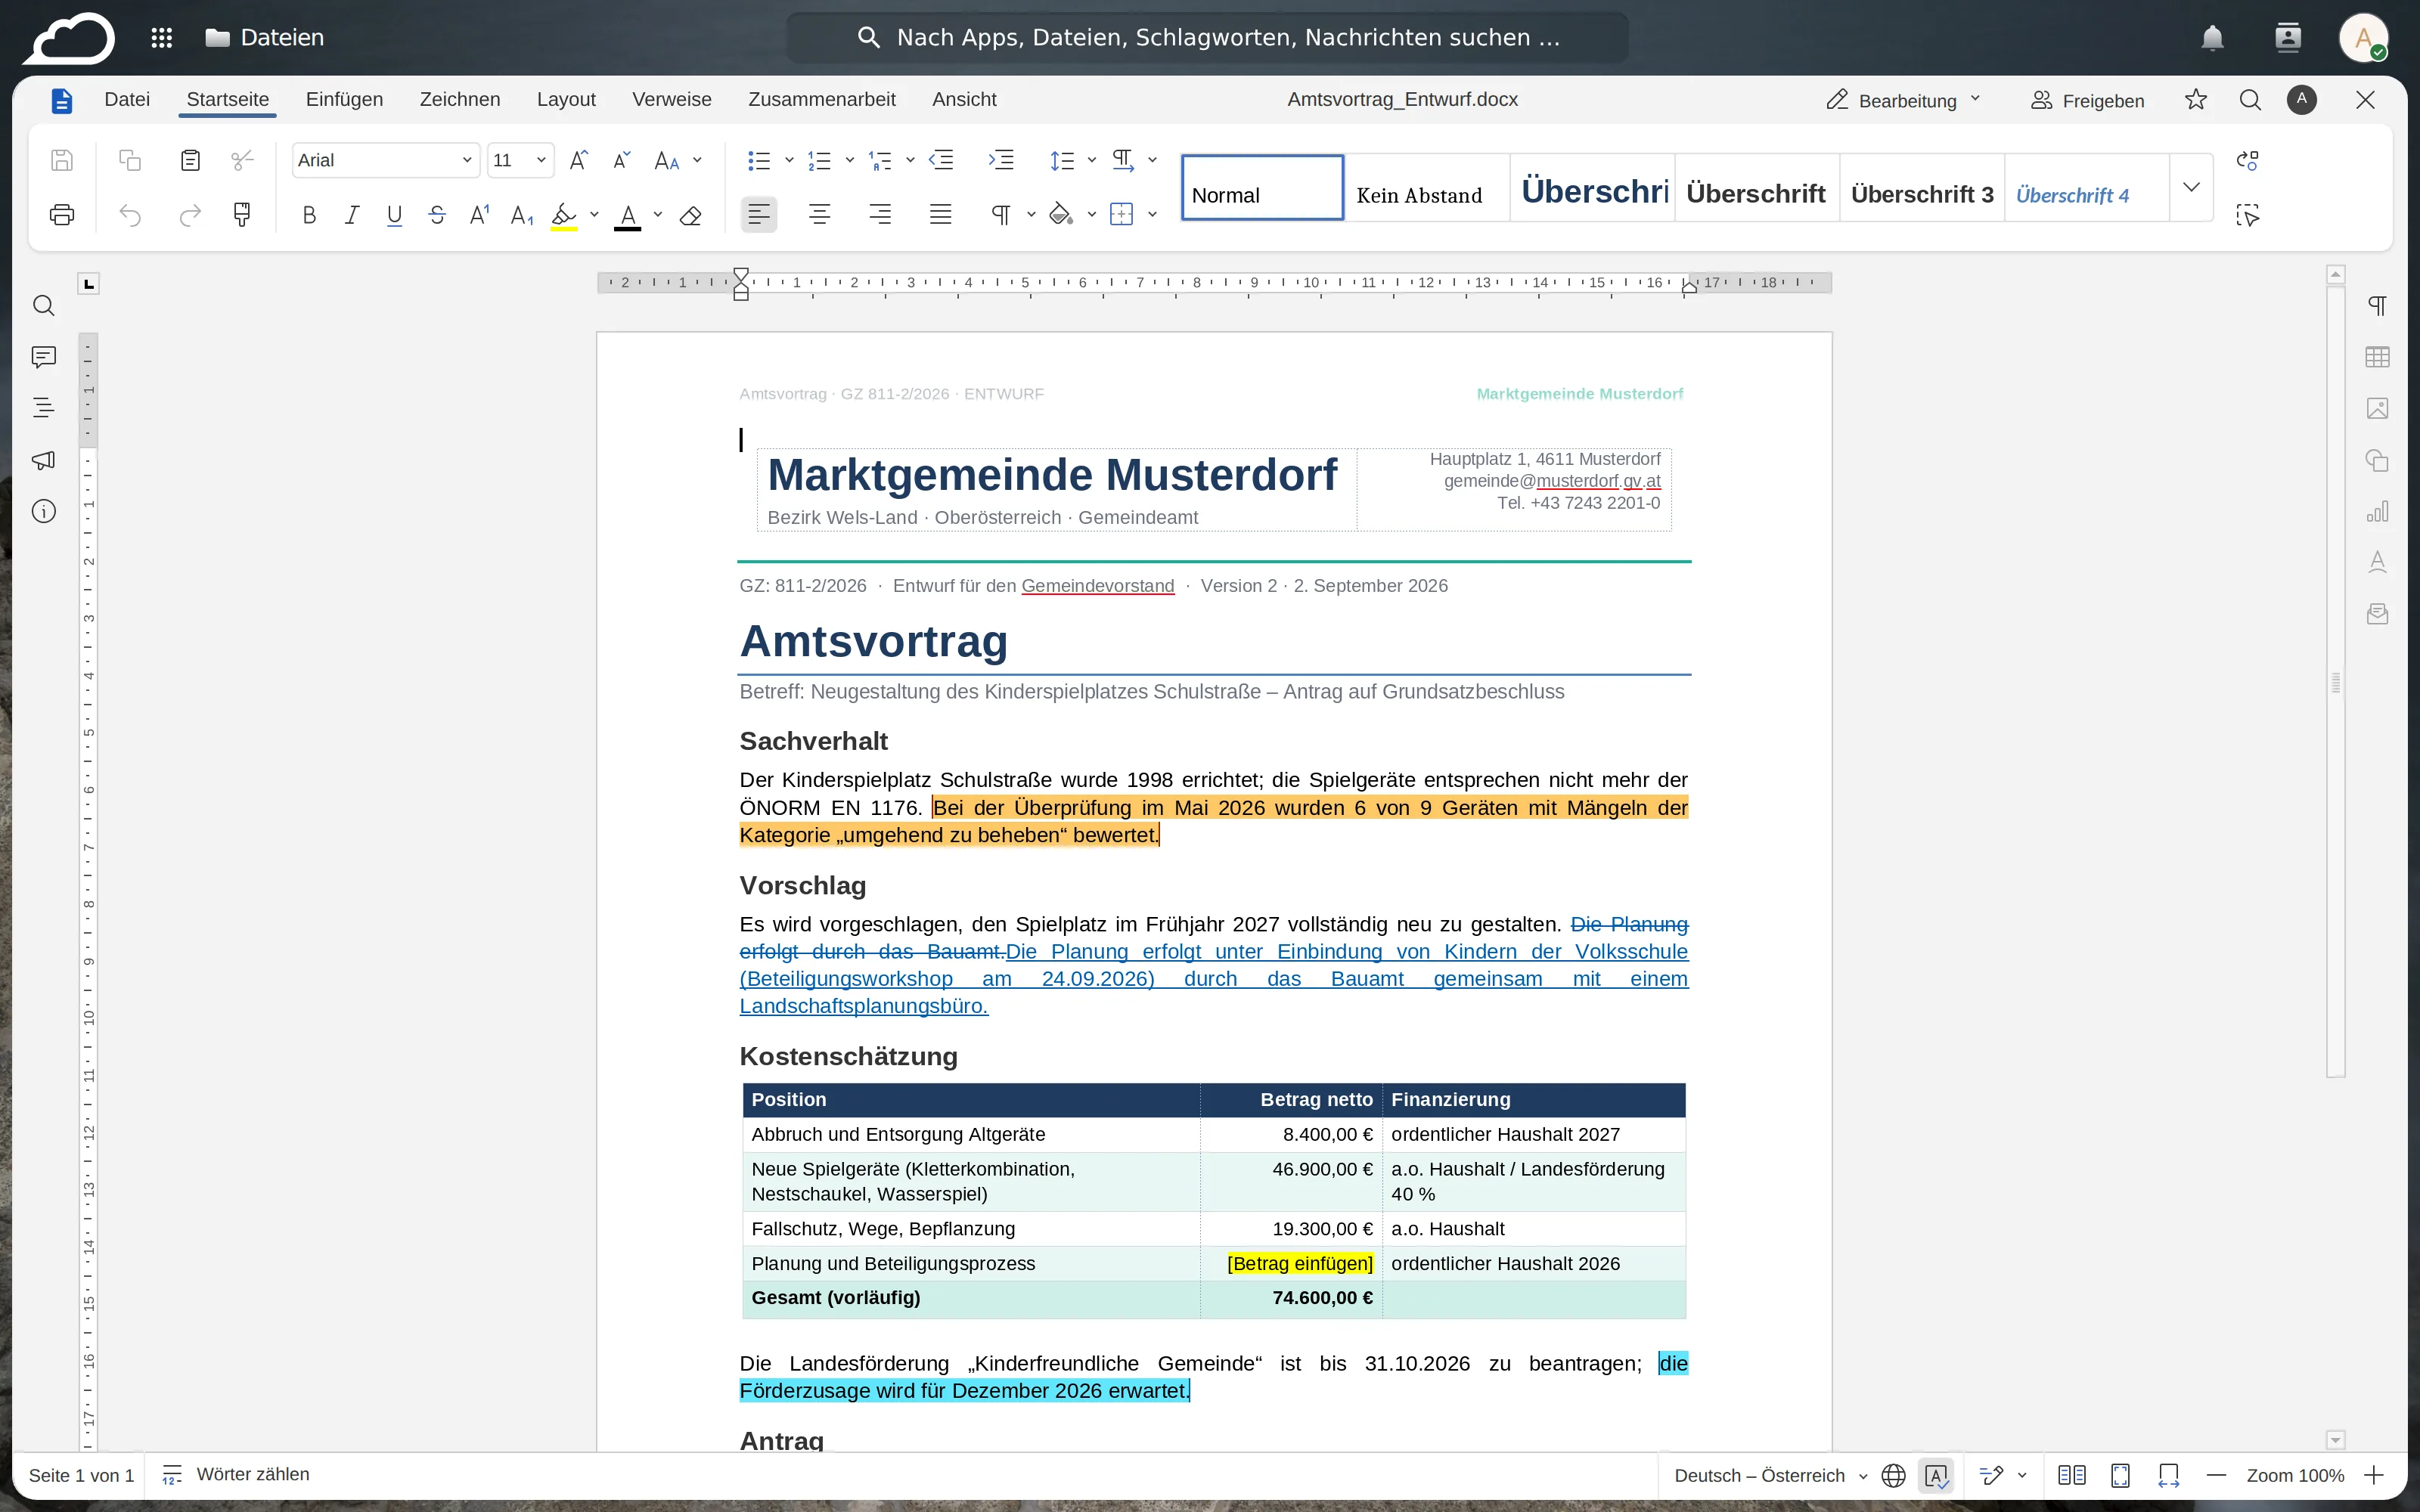Screen dimensions: 2420x1512
Task: Click the Decrease indent icon
Action: (x=941, y=160)
